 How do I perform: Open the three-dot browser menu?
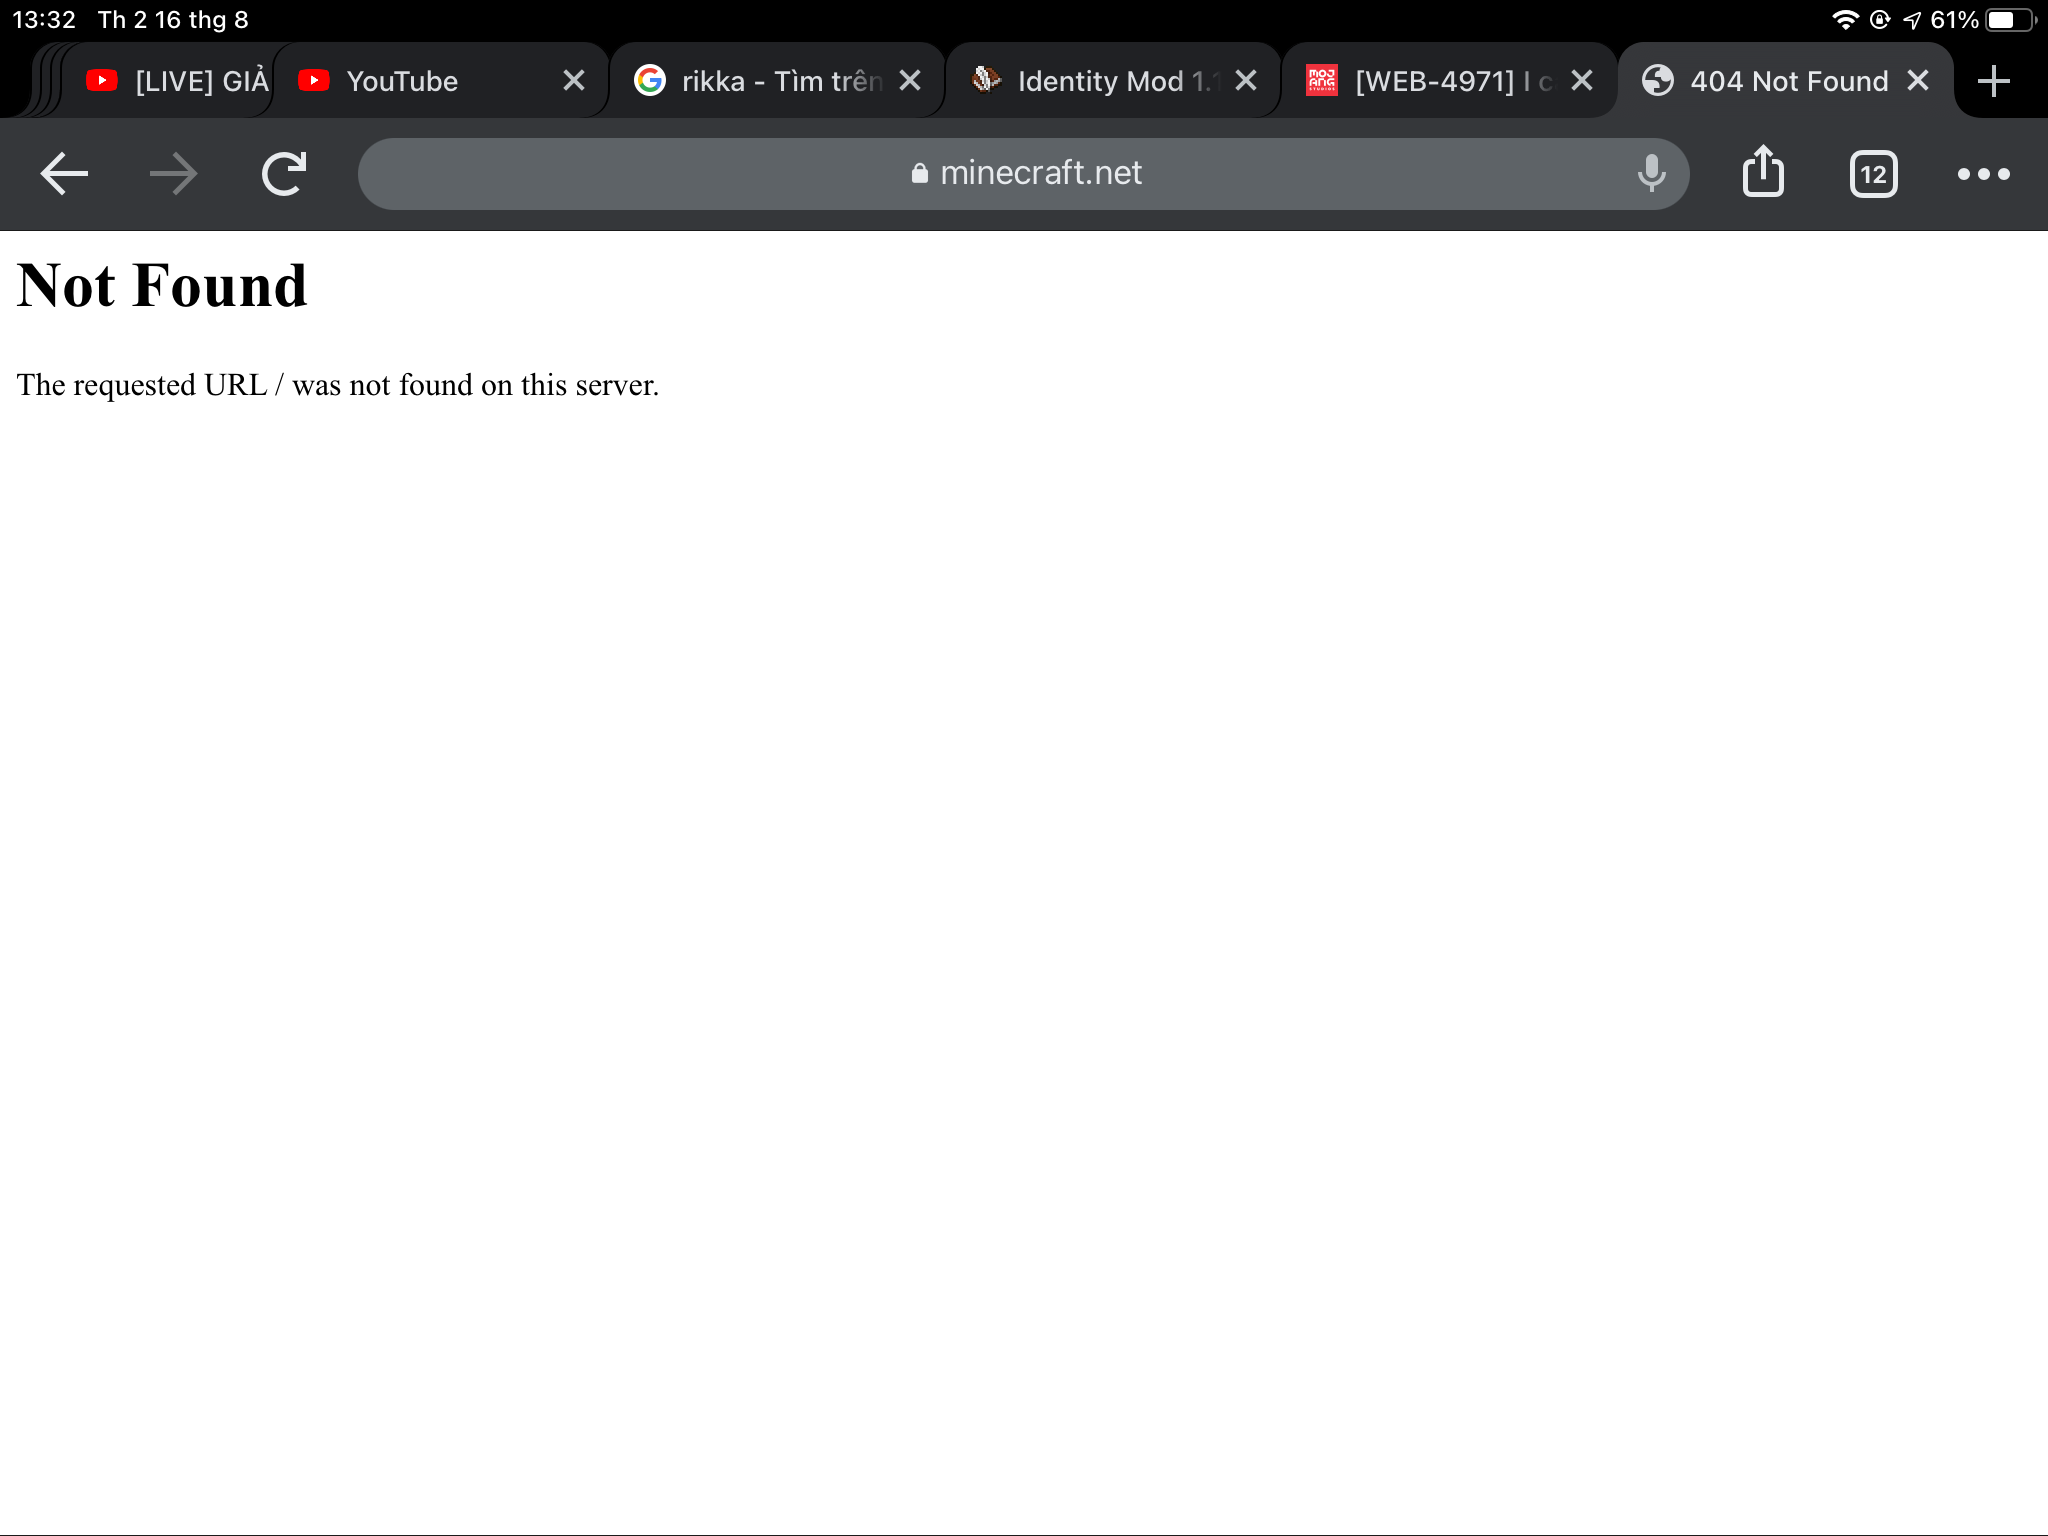[x=1983, y=174]
